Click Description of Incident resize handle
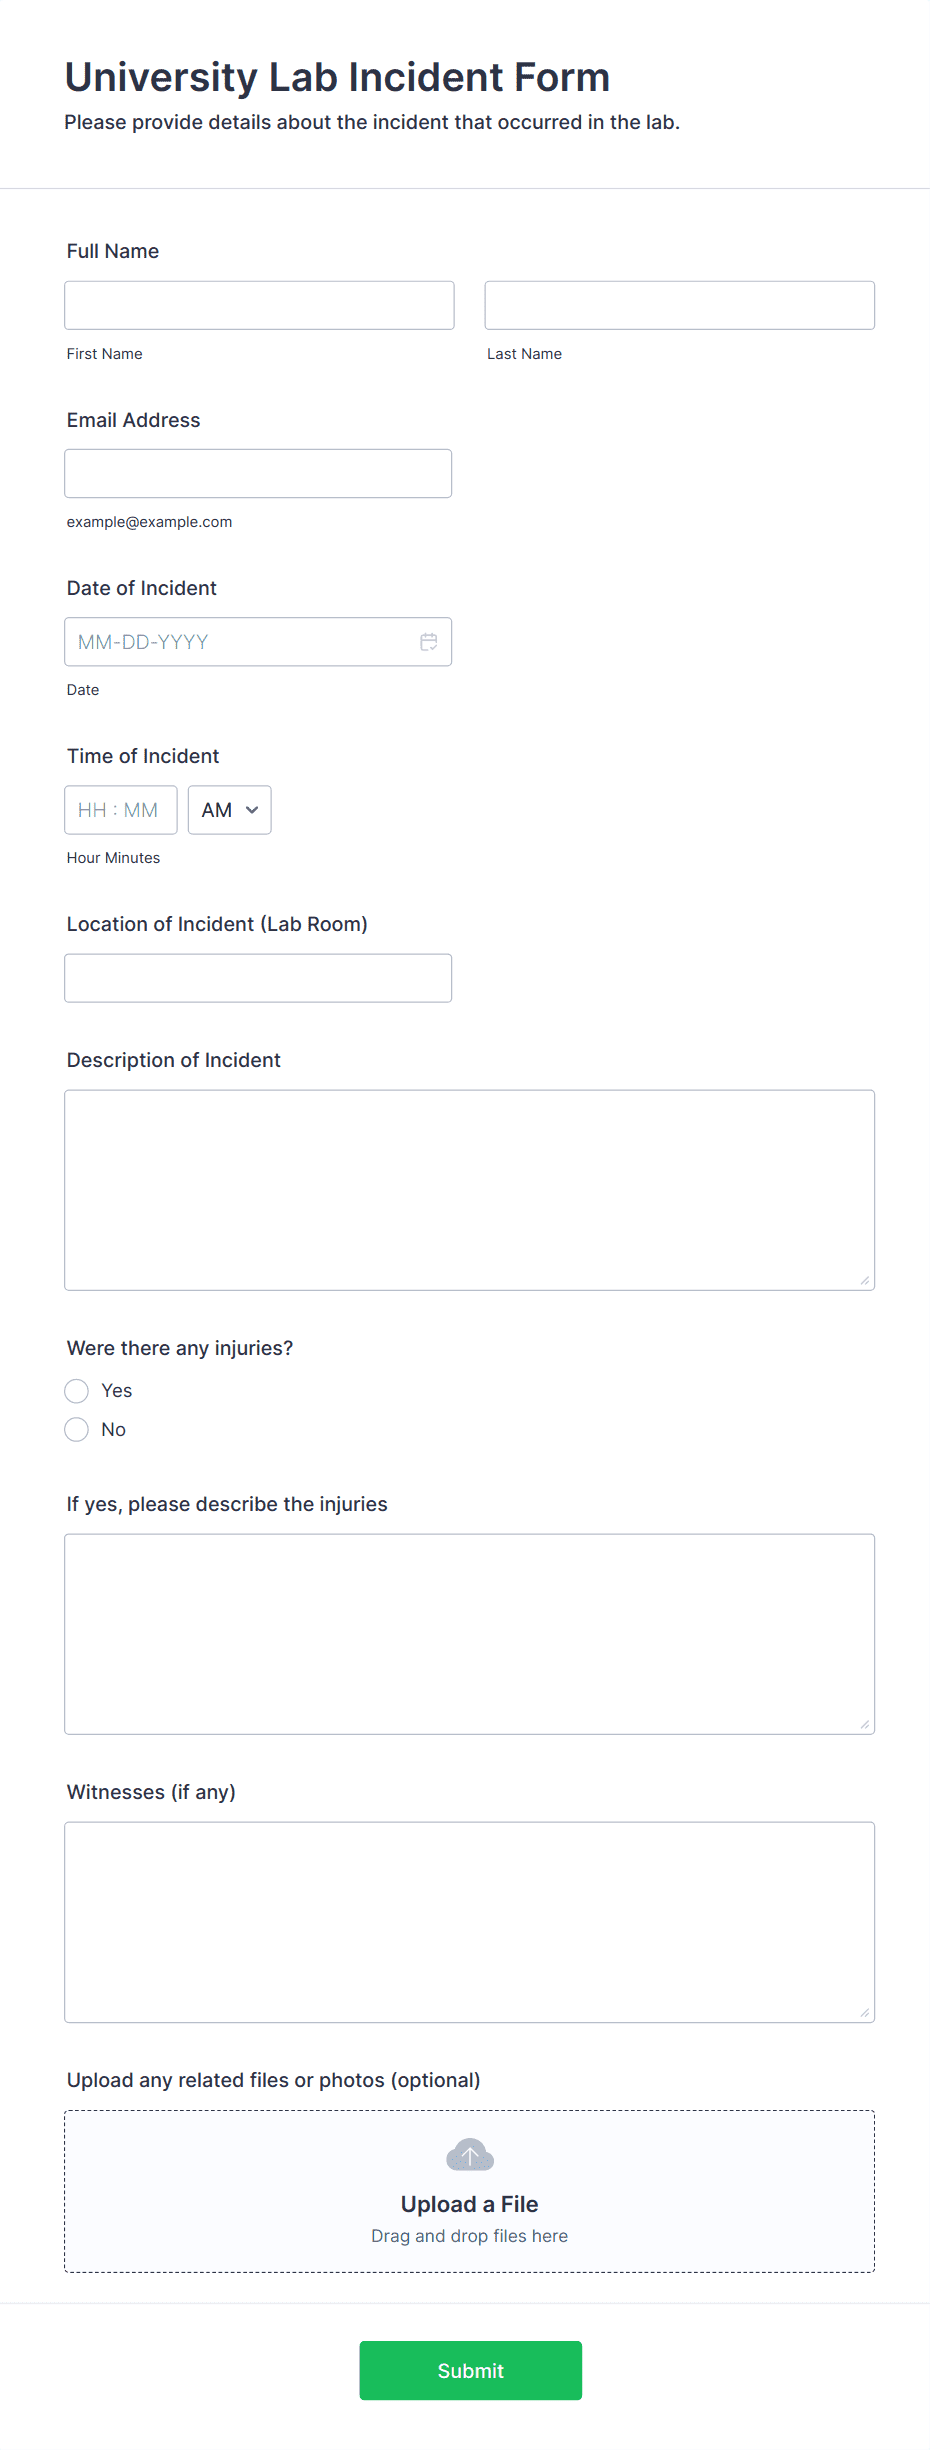This screenshot has width=930, height=2450. [865, 1280]
